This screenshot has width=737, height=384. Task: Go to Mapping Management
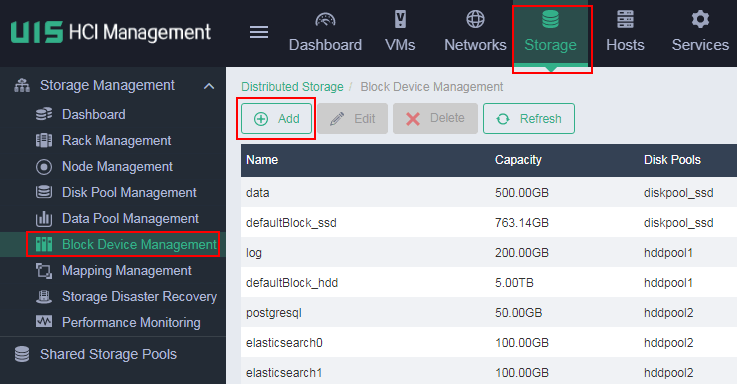coord(126,270)
